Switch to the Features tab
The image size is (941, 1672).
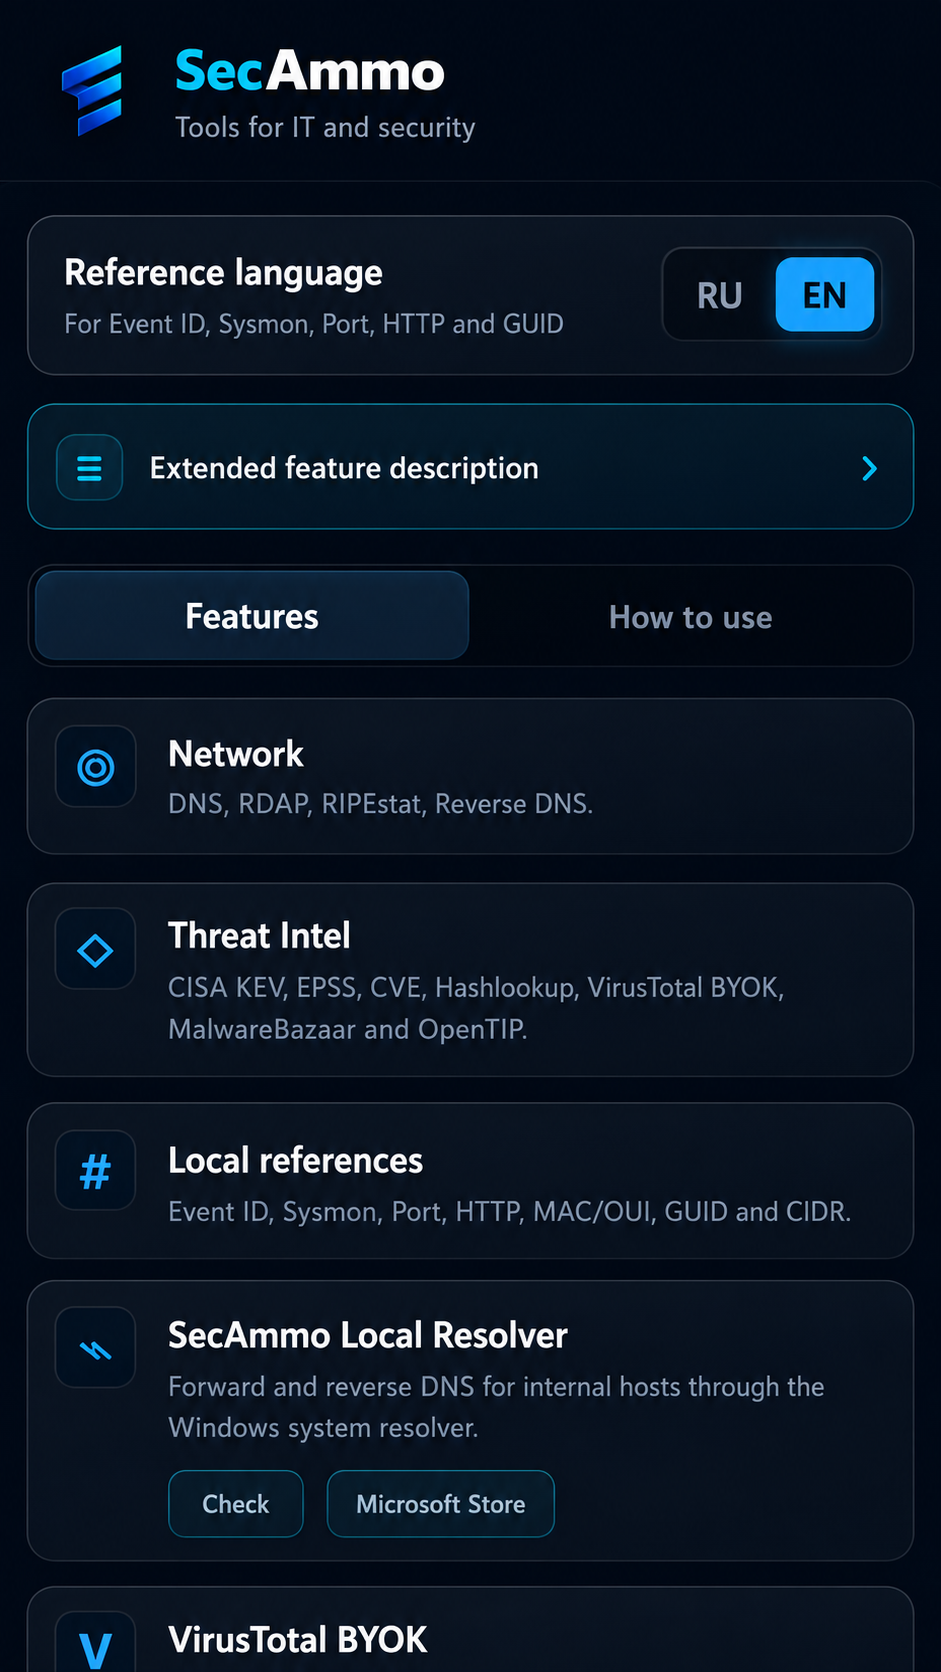pyautogui.click(x=252, y=616)
